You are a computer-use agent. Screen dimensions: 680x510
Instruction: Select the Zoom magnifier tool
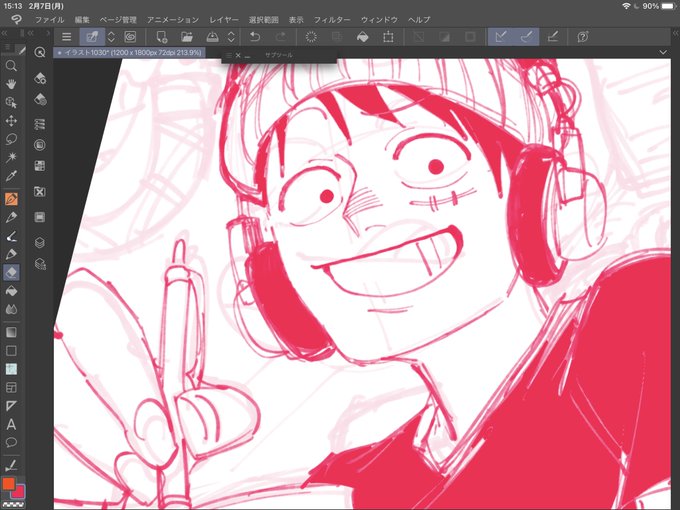[x=11, y=66]
